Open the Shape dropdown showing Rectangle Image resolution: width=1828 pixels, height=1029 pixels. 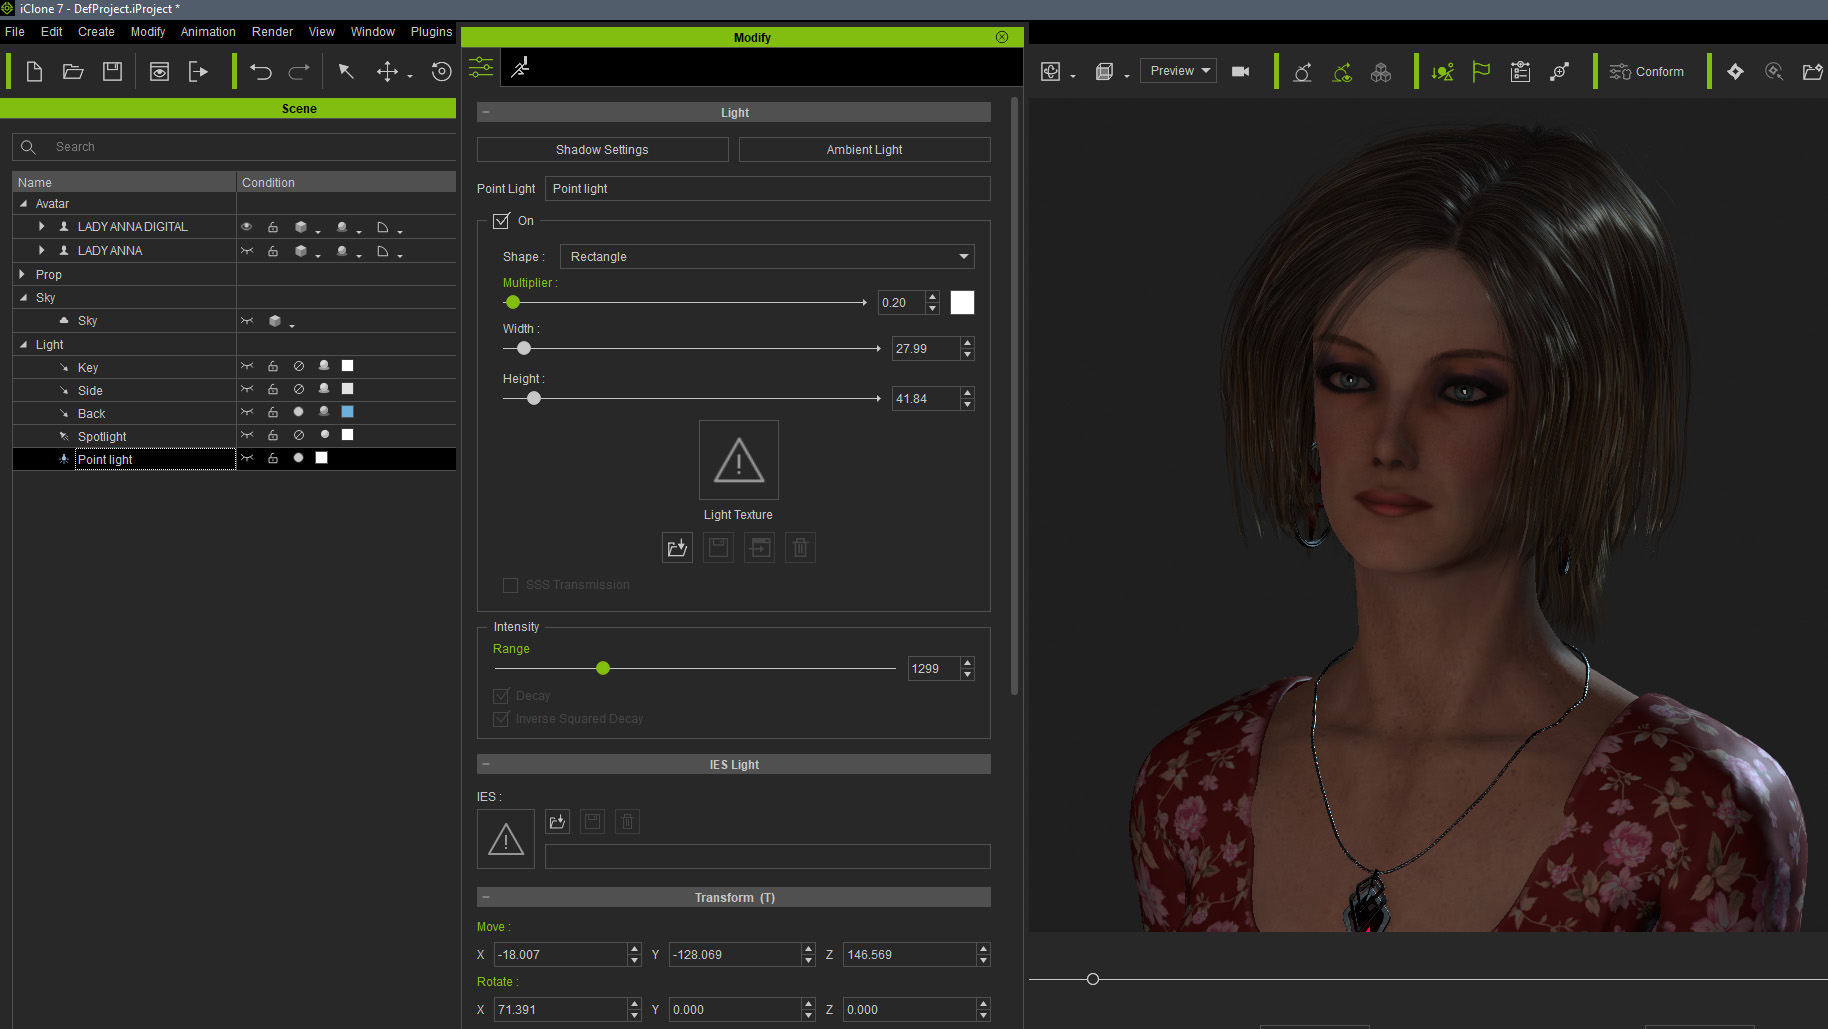(767, 257)
